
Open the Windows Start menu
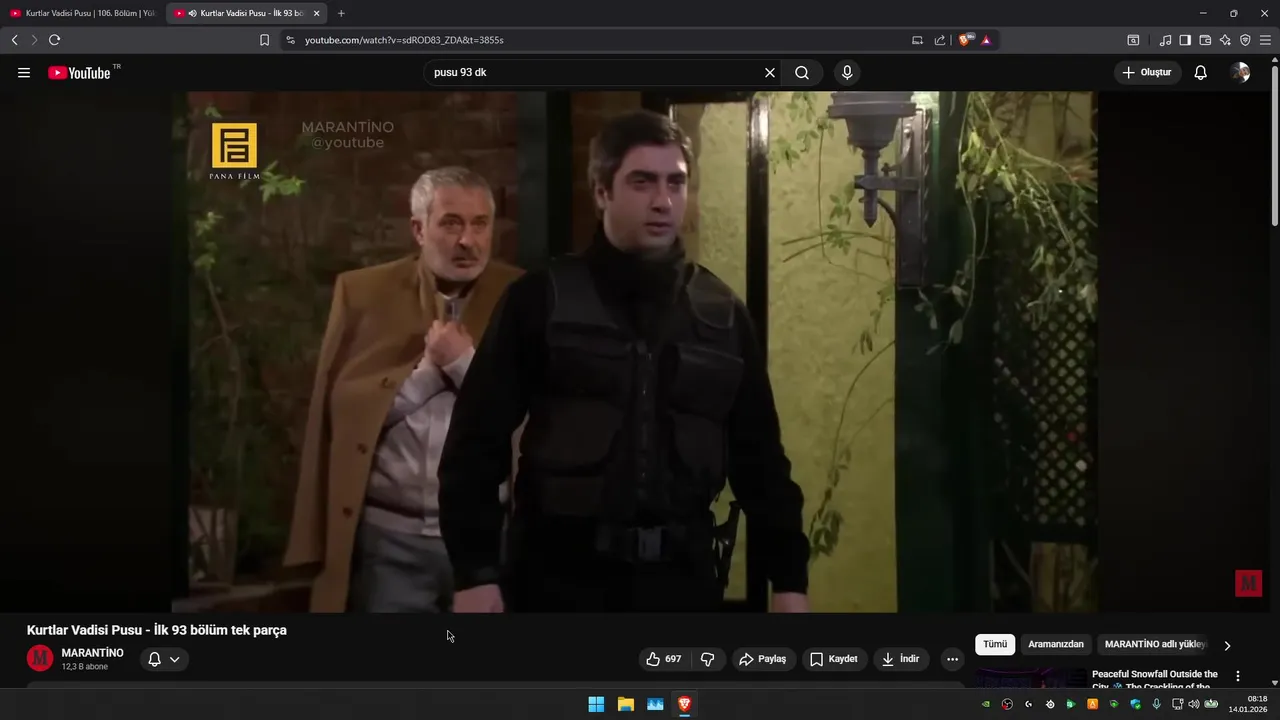point(596,704)
